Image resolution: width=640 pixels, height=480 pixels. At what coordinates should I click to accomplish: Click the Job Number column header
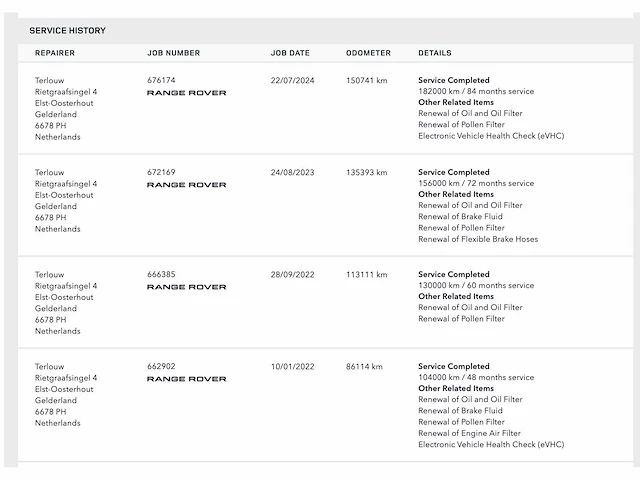173,53
